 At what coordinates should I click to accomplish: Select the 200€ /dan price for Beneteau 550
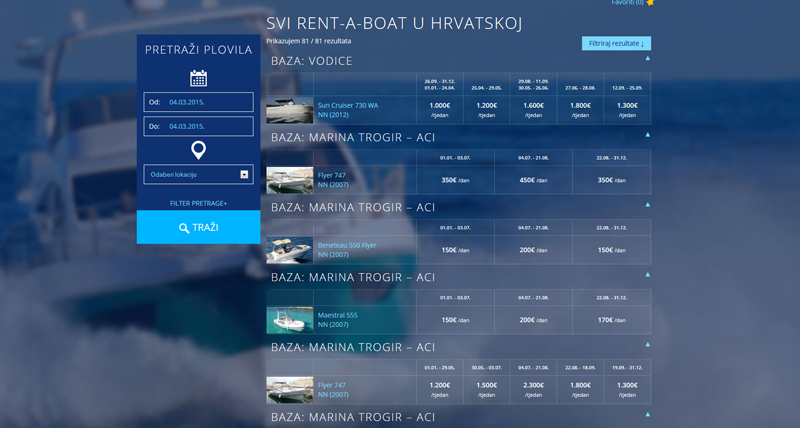[x=534, y=250]
